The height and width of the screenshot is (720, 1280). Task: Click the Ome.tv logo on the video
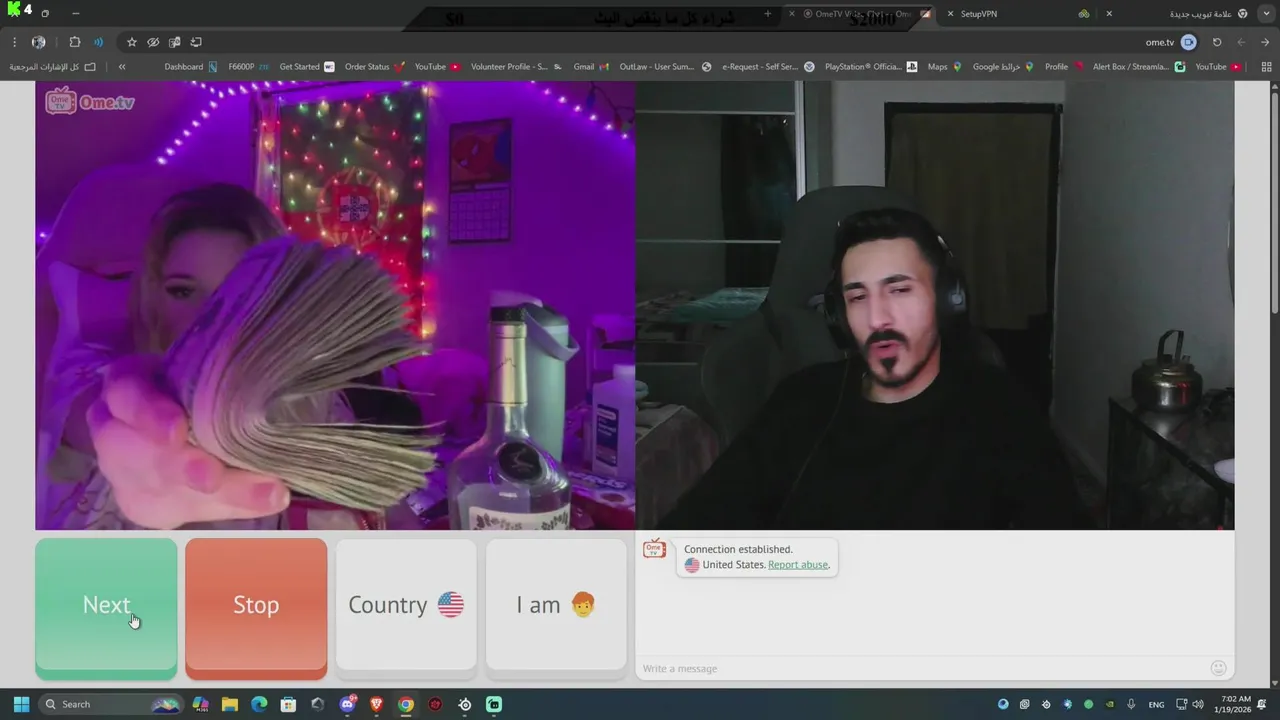point(90,101)
